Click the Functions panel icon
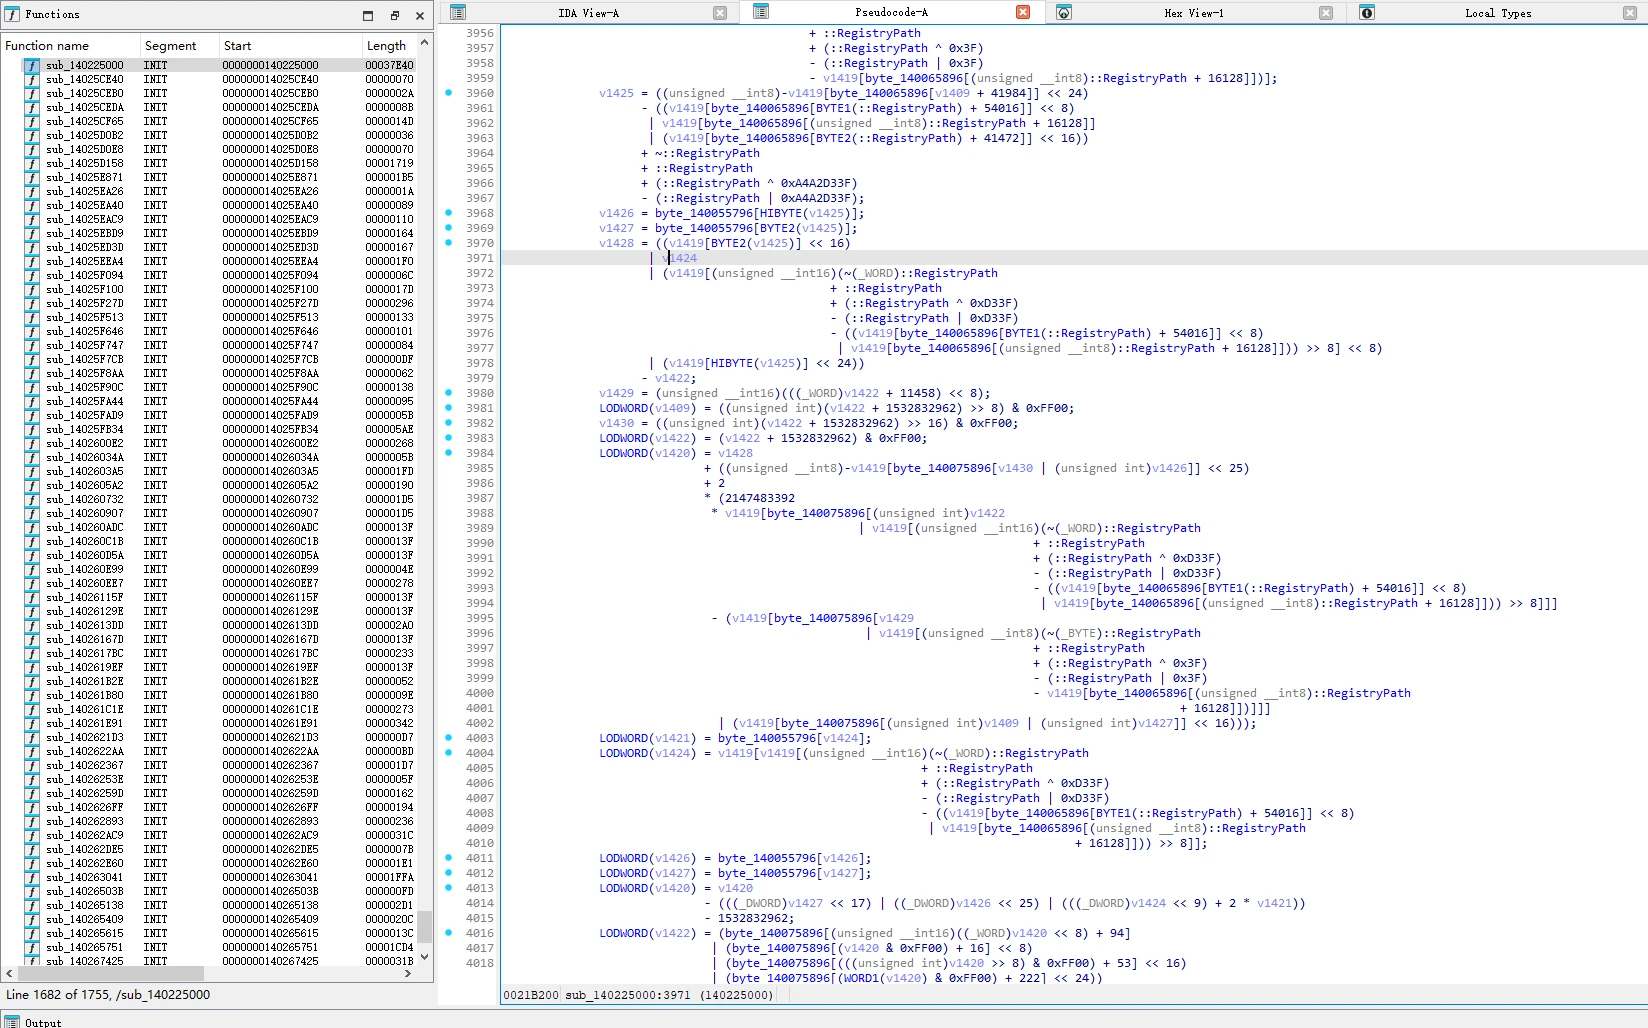Viewport: 1648px width, 1028px height. (12, 15)
